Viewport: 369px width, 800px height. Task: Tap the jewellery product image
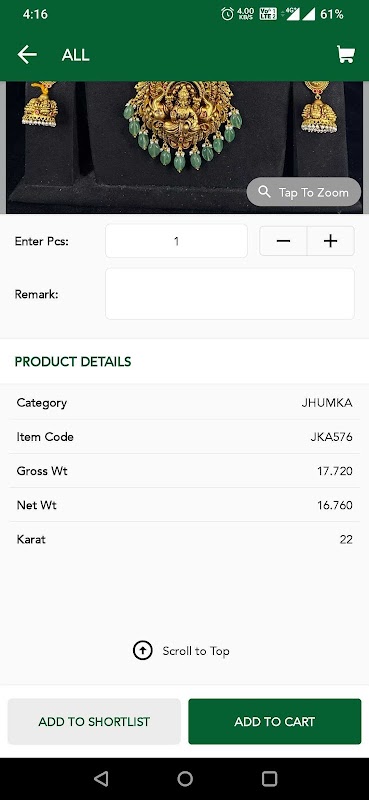184,147
